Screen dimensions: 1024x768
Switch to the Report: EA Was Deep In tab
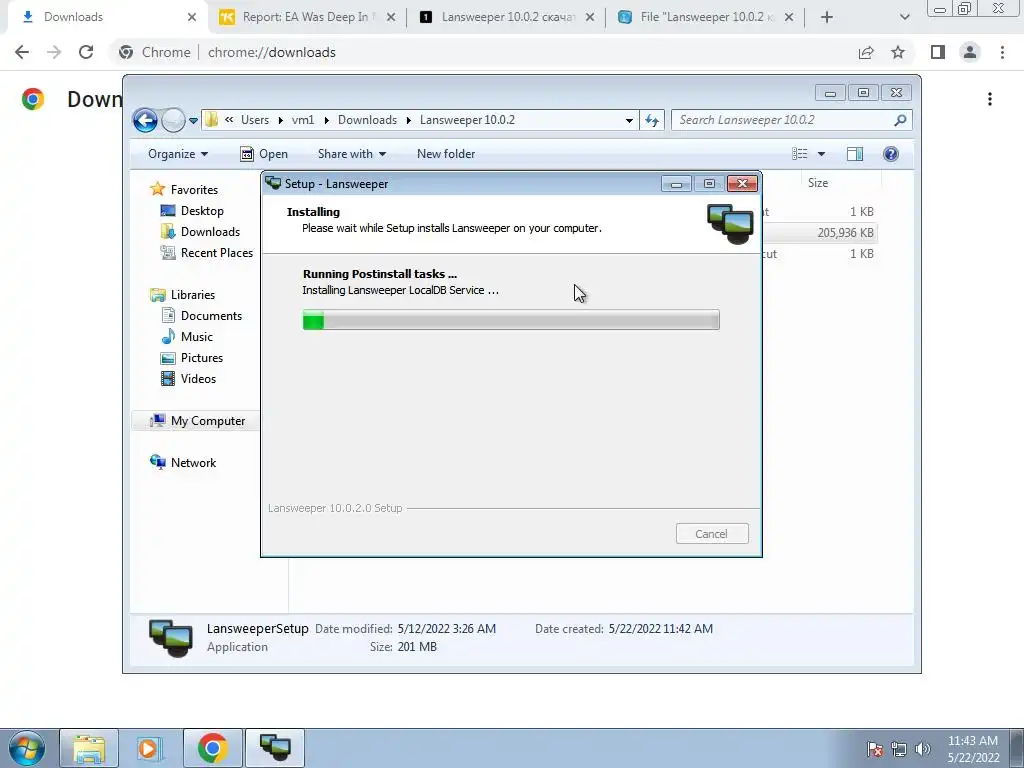coord(306,17)
